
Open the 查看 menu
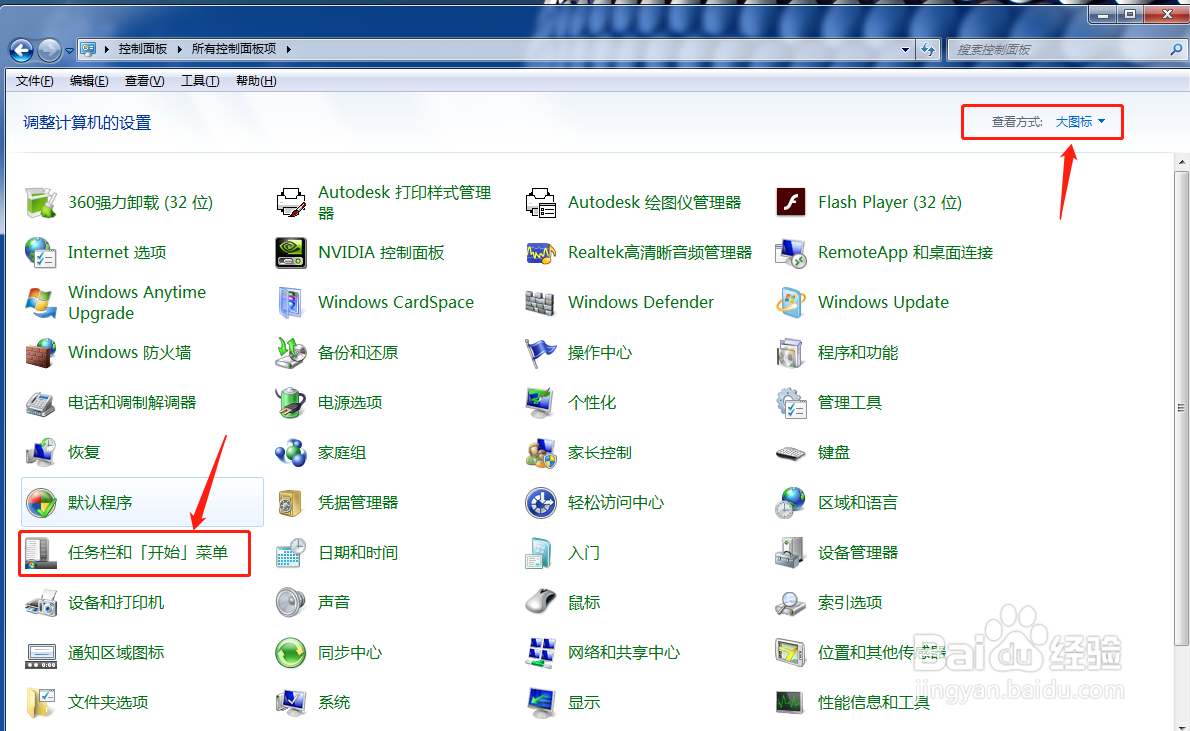pos(143,81)
